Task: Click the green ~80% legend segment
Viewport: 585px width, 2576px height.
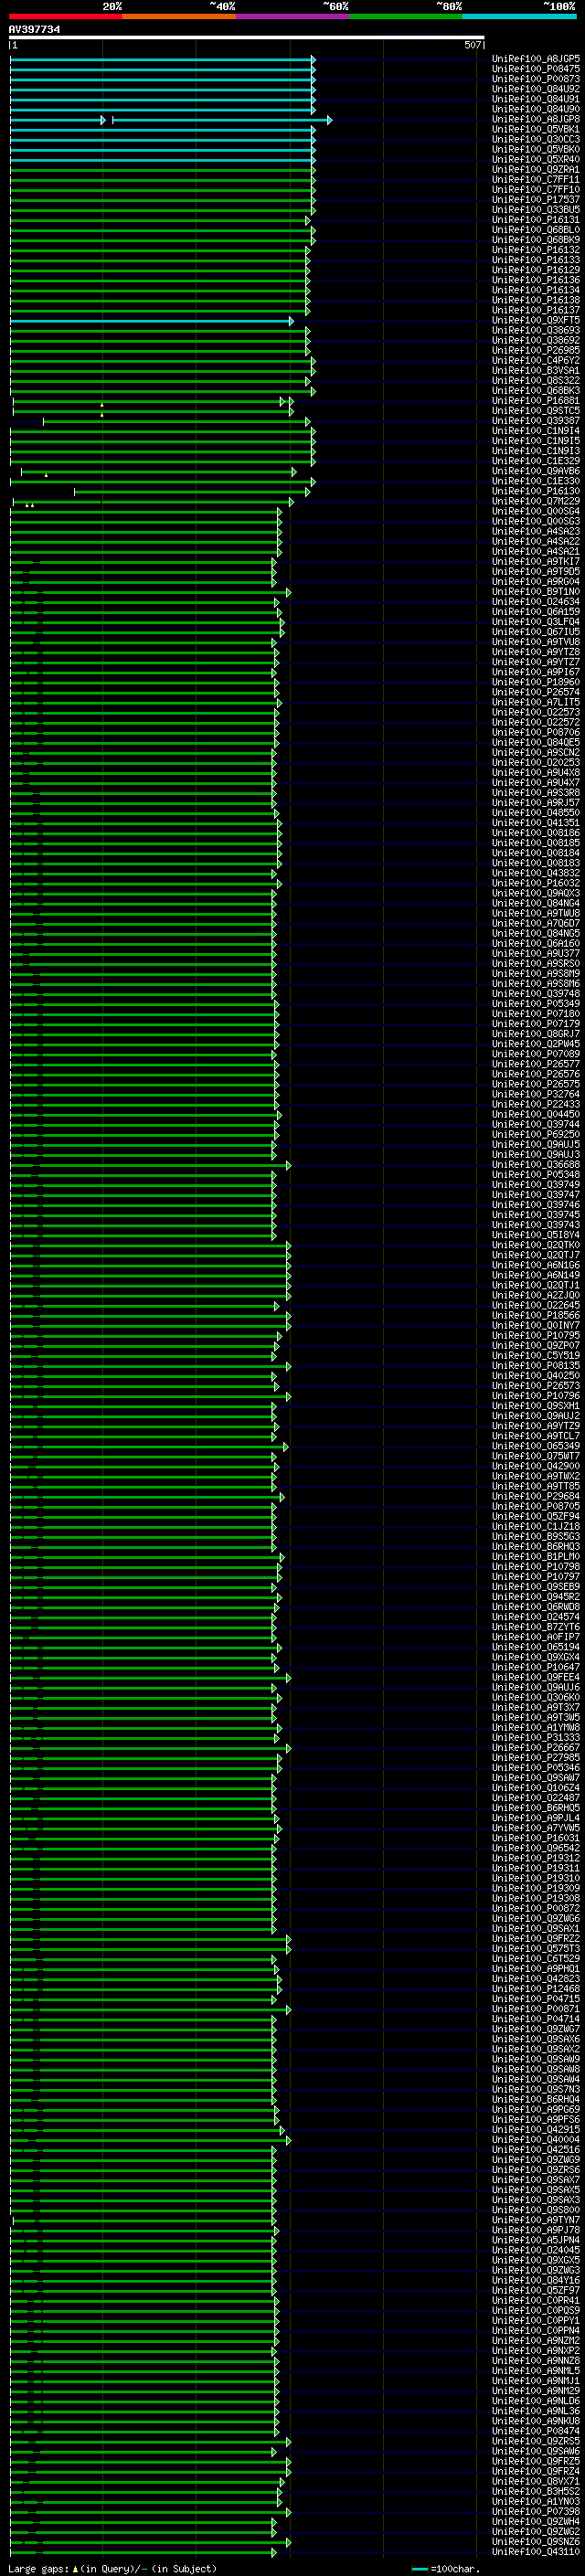Action: click(406, 16)
